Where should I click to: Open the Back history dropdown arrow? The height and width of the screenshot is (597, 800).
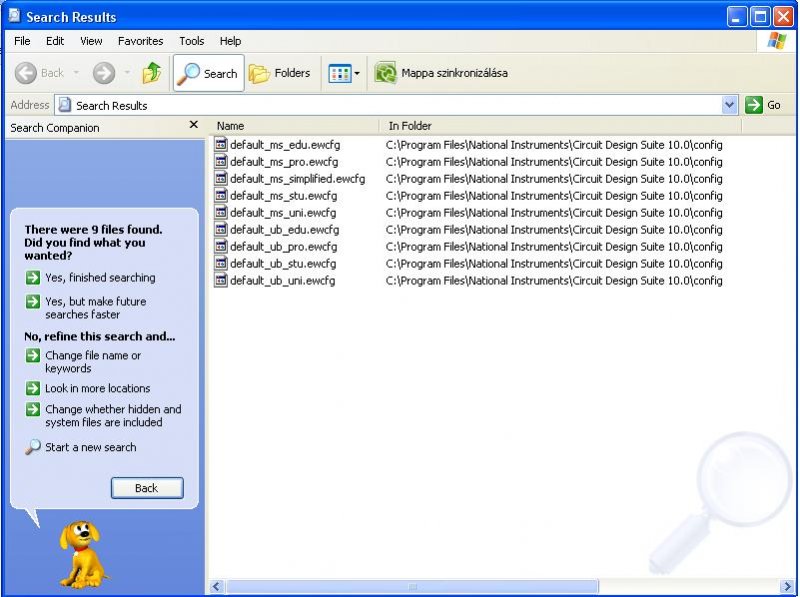pos(76,73)
